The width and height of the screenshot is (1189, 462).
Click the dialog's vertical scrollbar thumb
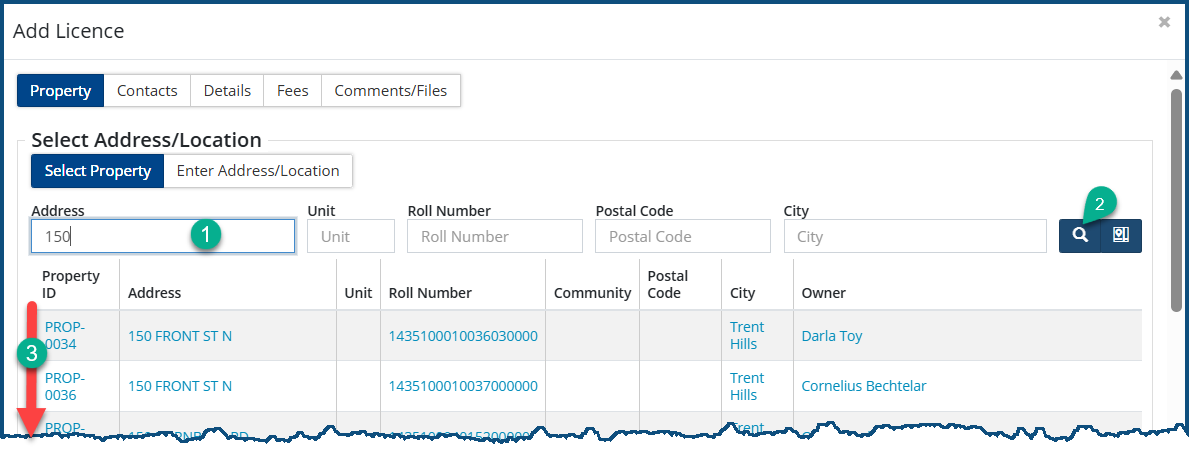(1176, 200)
